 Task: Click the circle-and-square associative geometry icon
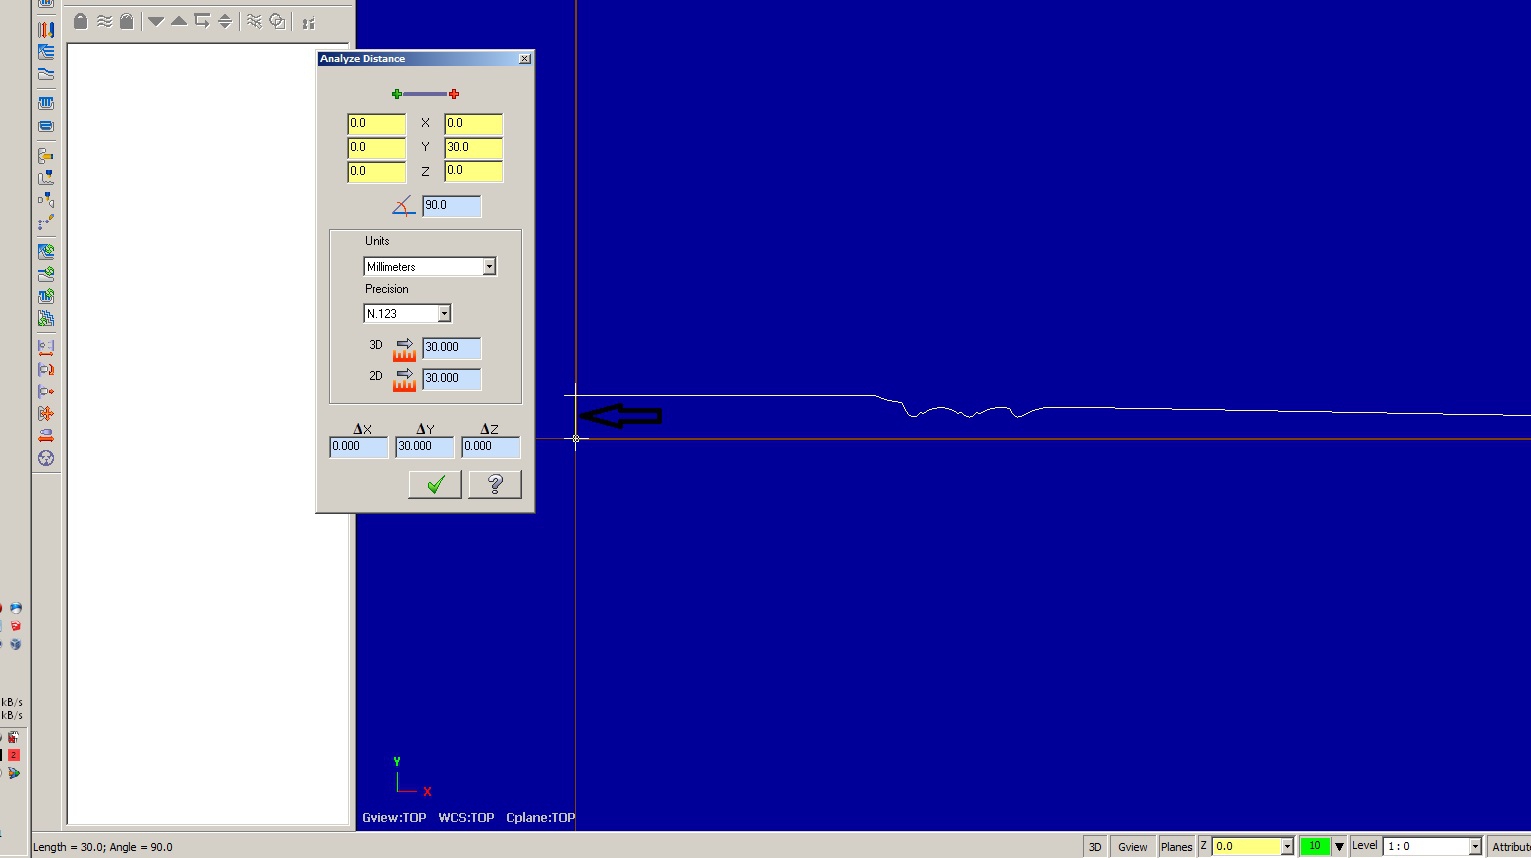[x=277, y=21]
